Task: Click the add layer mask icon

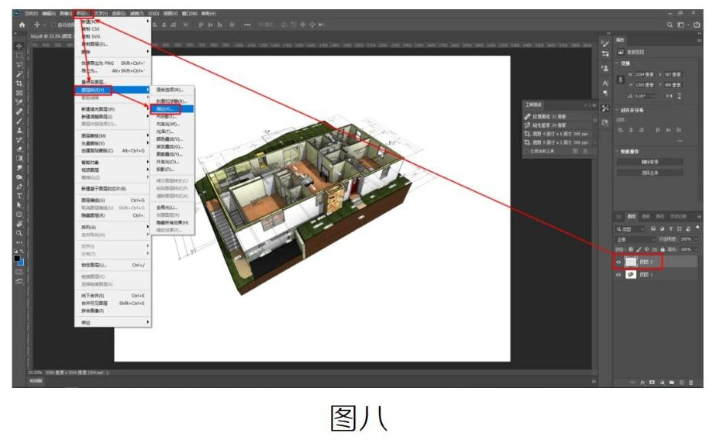Action: [x=652, y=383]
